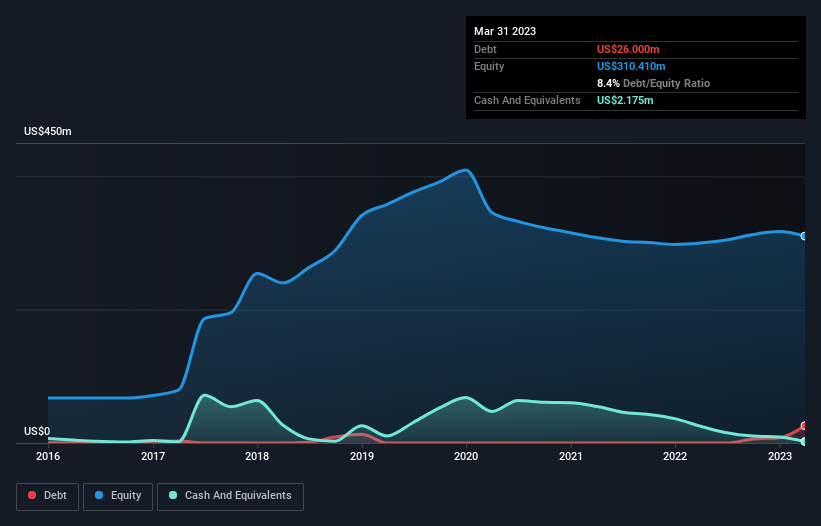Click Cash And Equivalents label in tooltip

527,100
